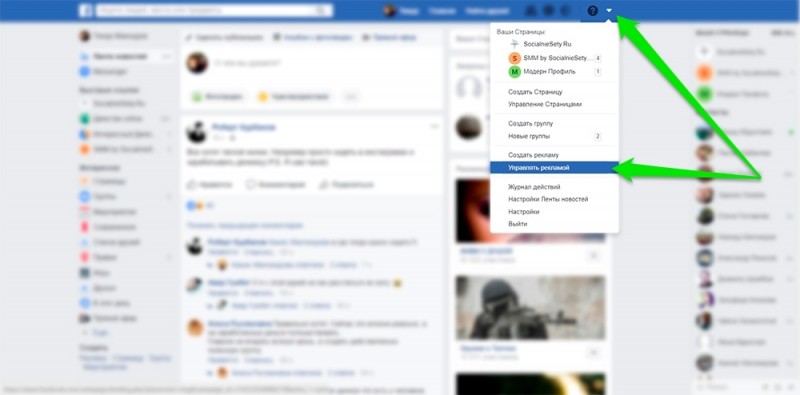Click the Facebook logo in top bar

[x=85, y=10]
